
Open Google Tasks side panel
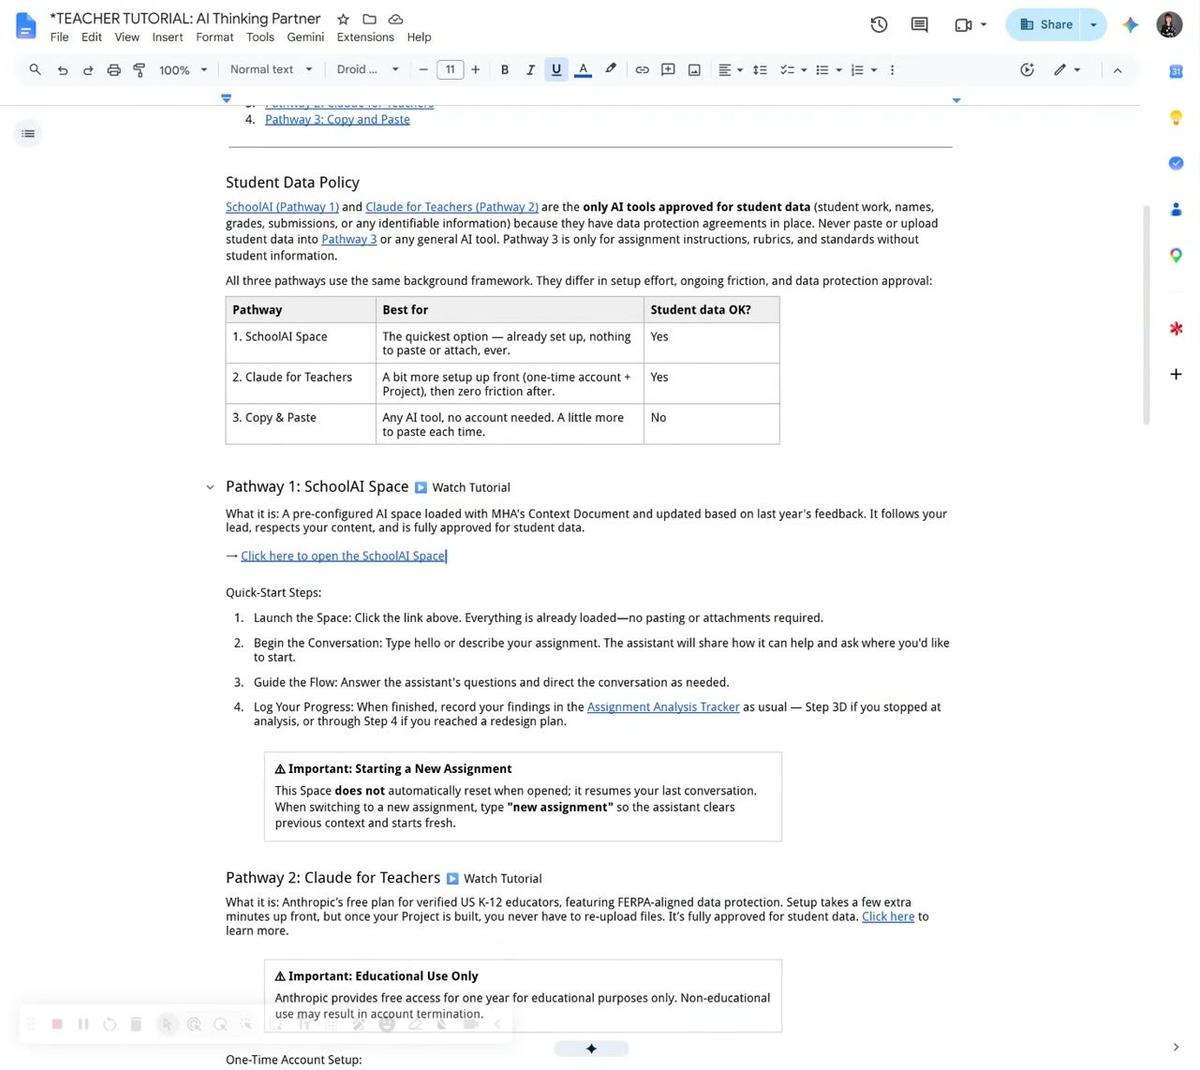1176,163
